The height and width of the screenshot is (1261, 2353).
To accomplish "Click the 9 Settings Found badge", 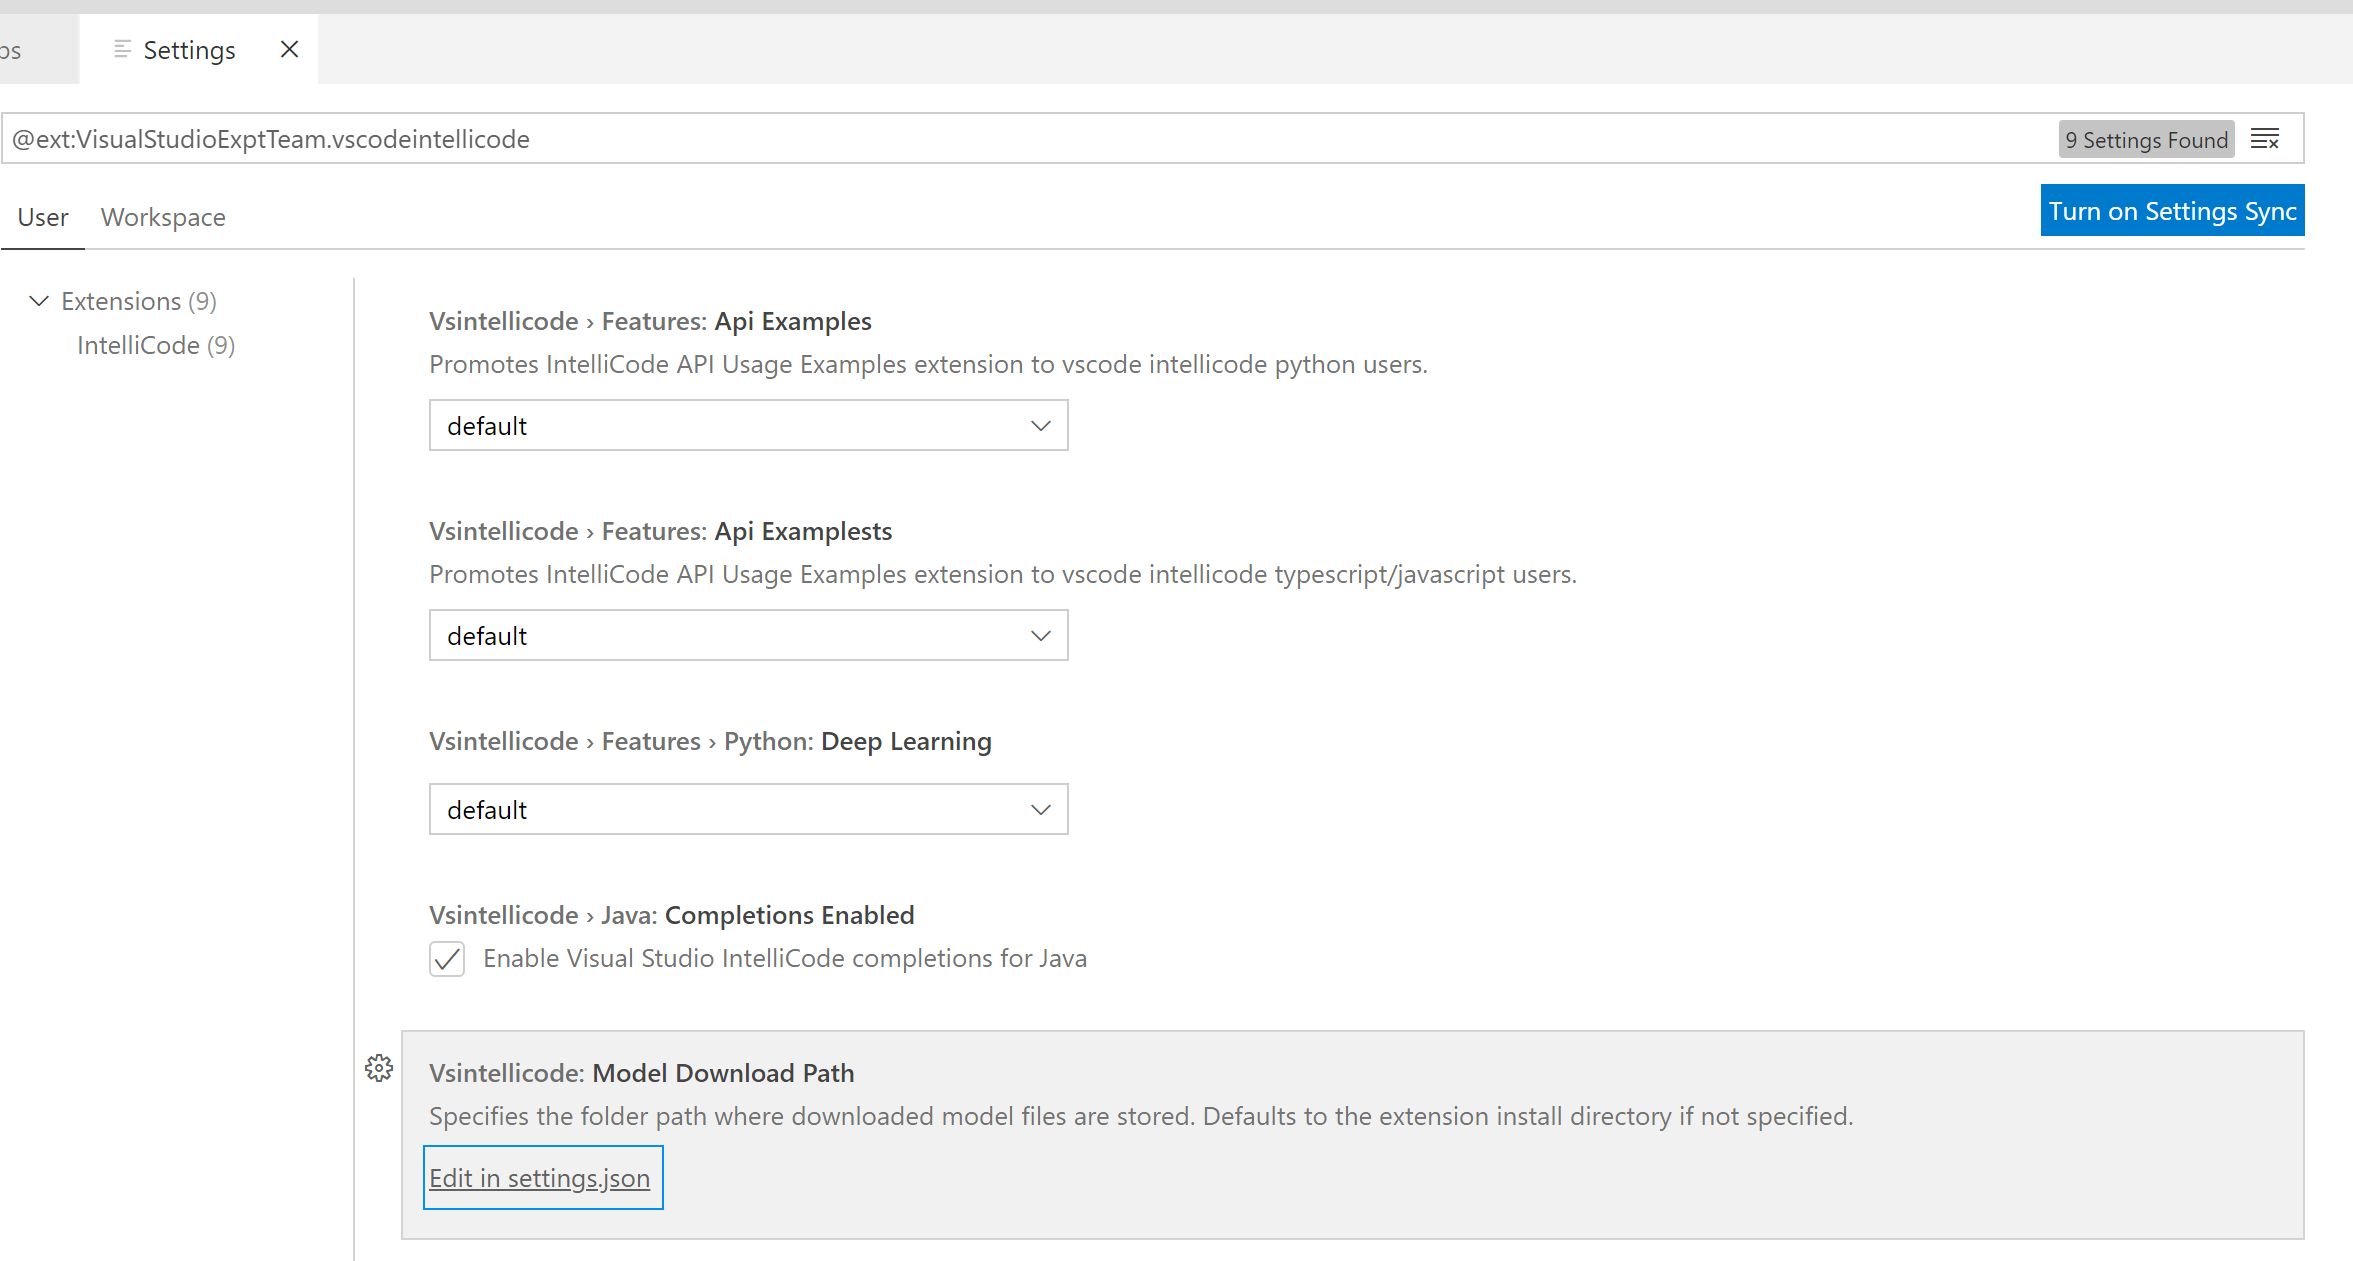I will click(2146, 140).
